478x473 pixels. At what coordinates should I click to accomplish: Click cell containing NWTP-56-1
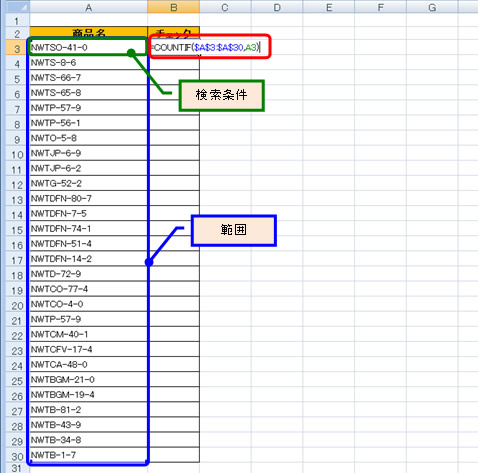(88, 123)
